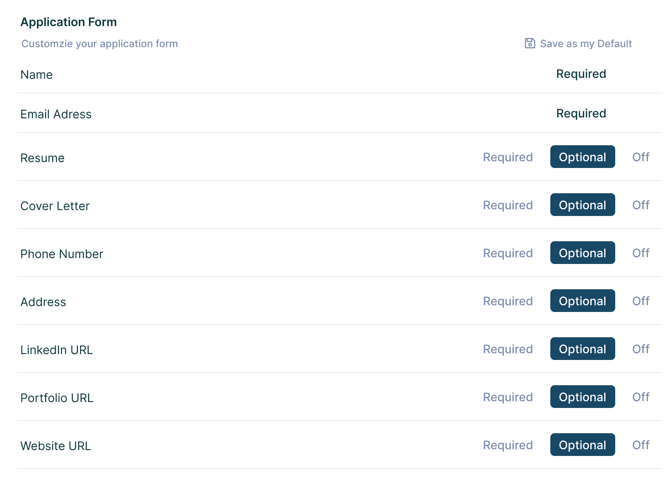Turn Off LinkedIn URL field

point(641,348)
